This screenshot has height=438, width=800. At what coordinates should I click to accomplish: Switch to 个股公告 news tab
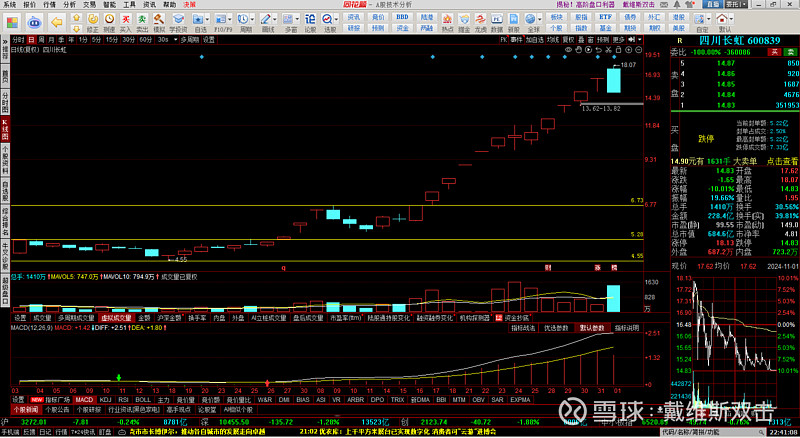point(57,409)
